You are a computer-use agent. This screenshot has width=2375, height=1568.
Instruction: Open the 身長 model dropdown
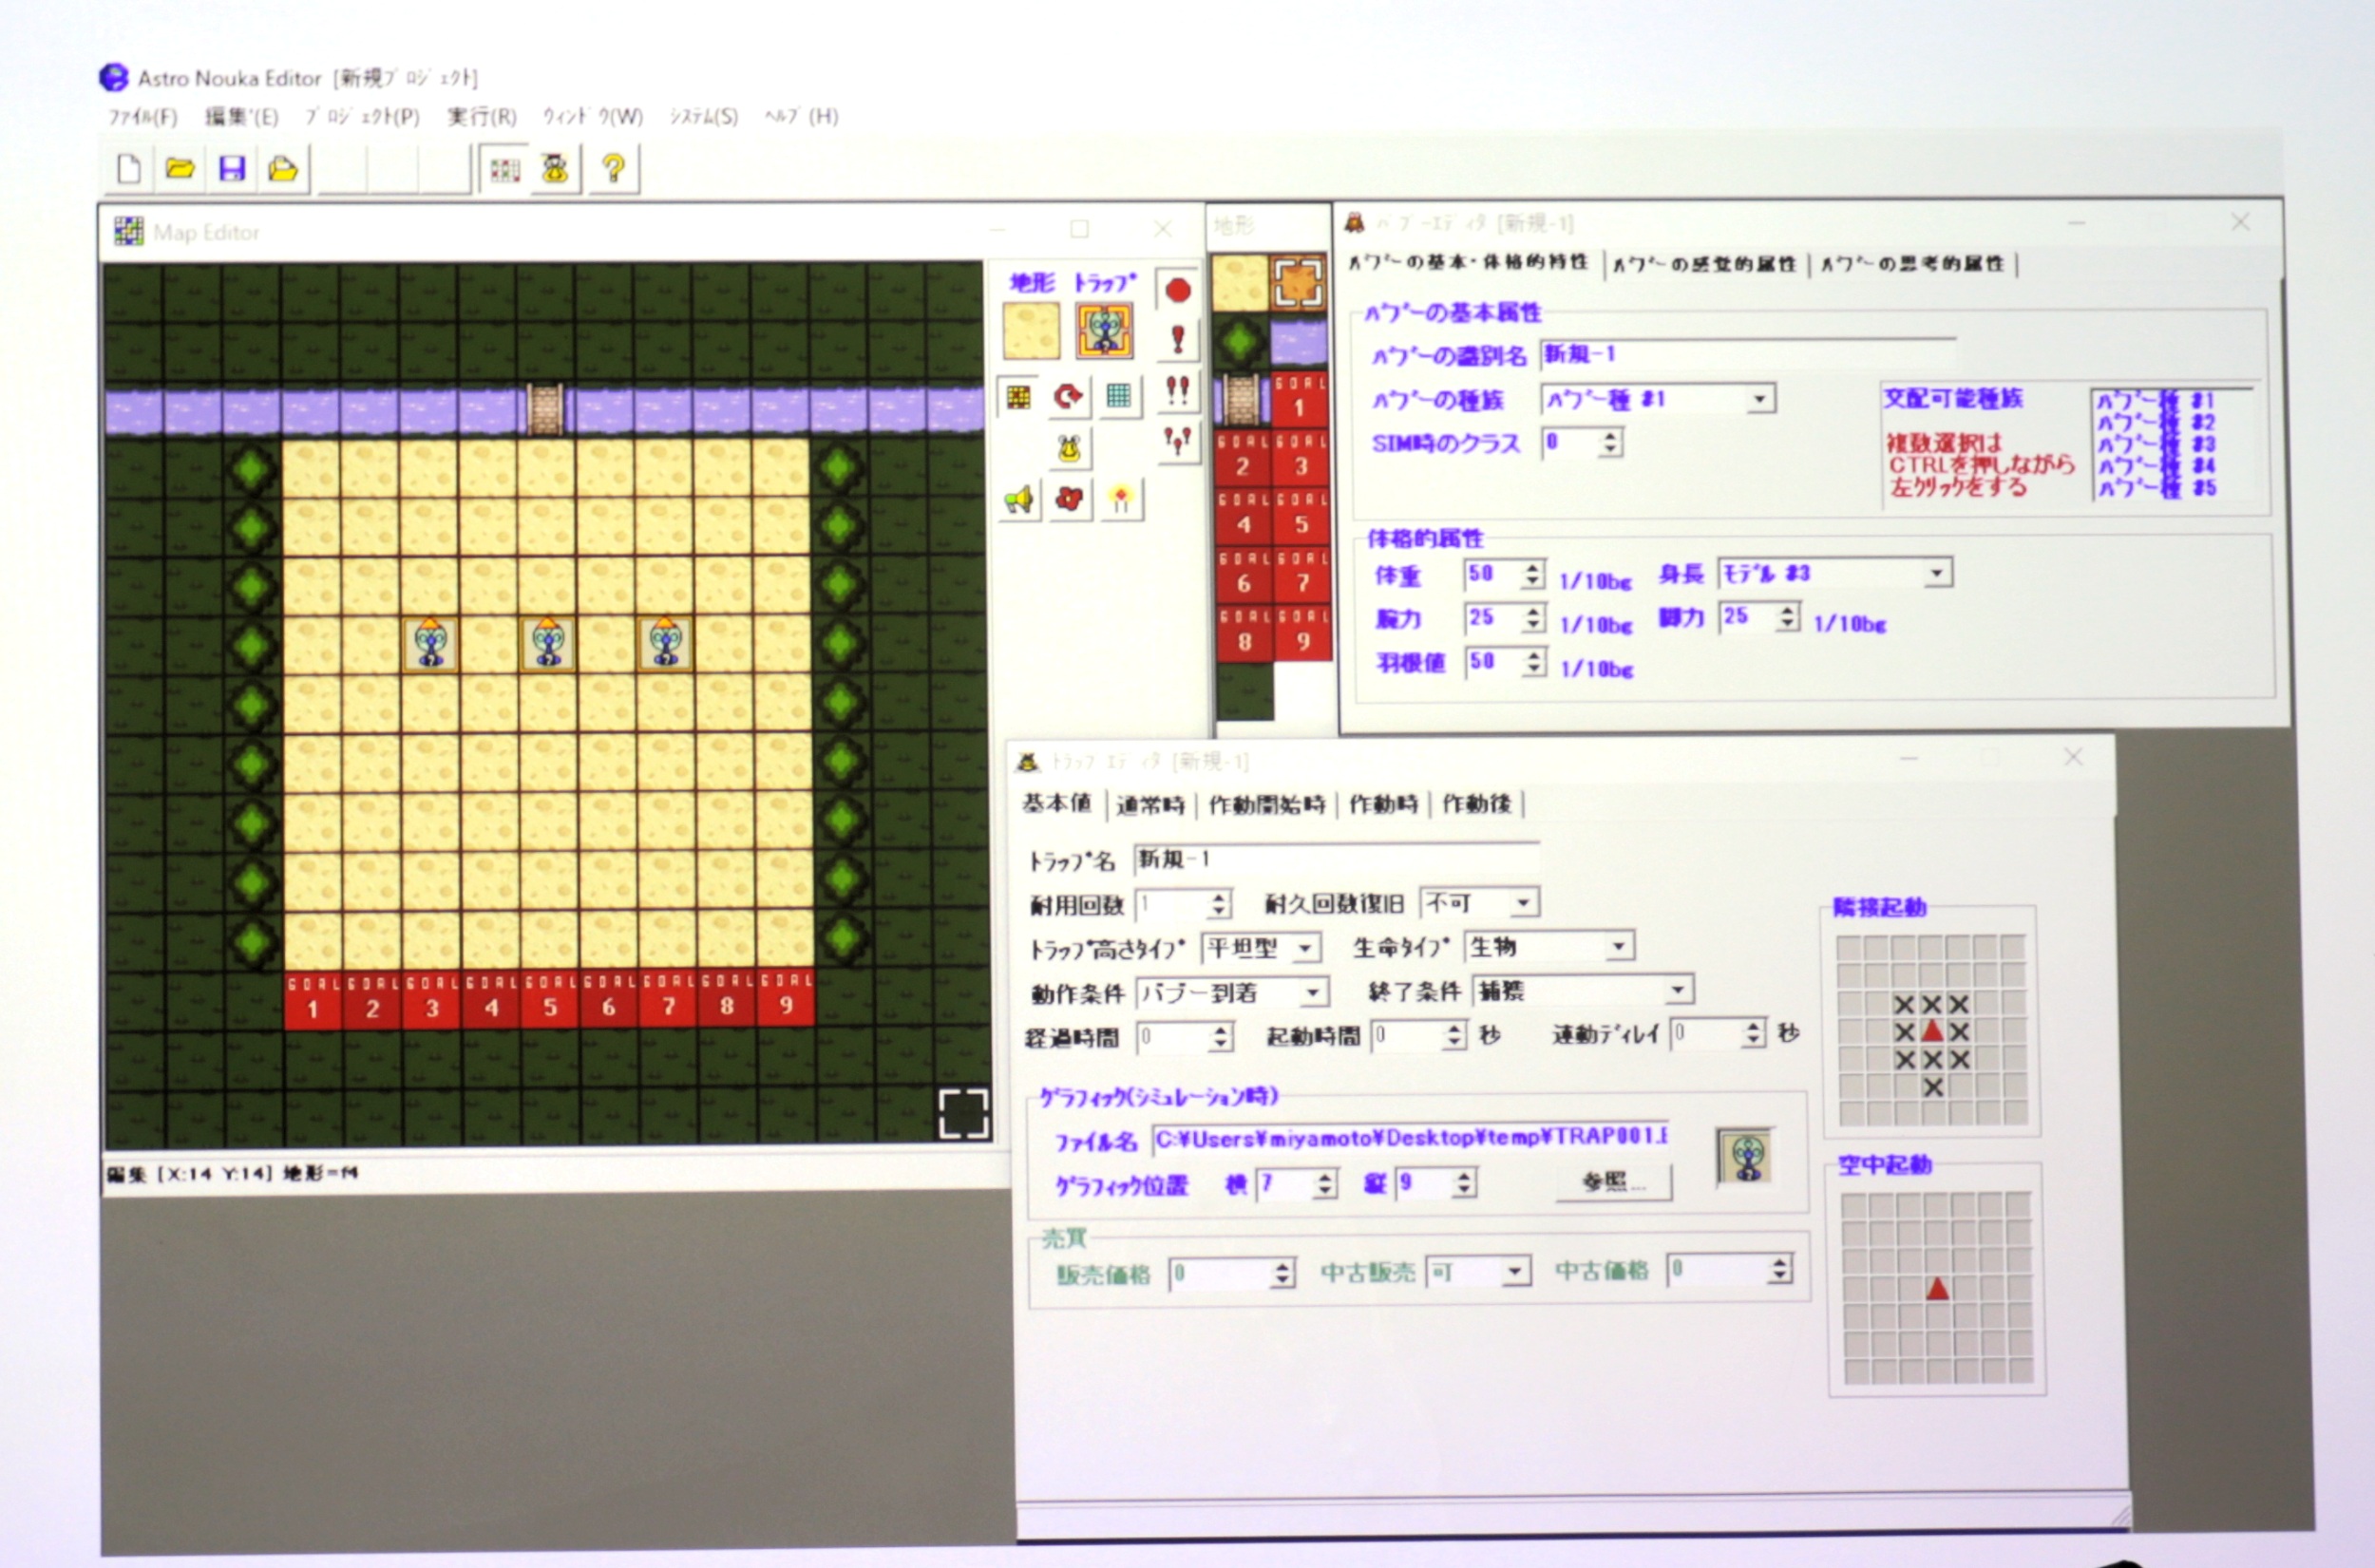coord(1937,573)
